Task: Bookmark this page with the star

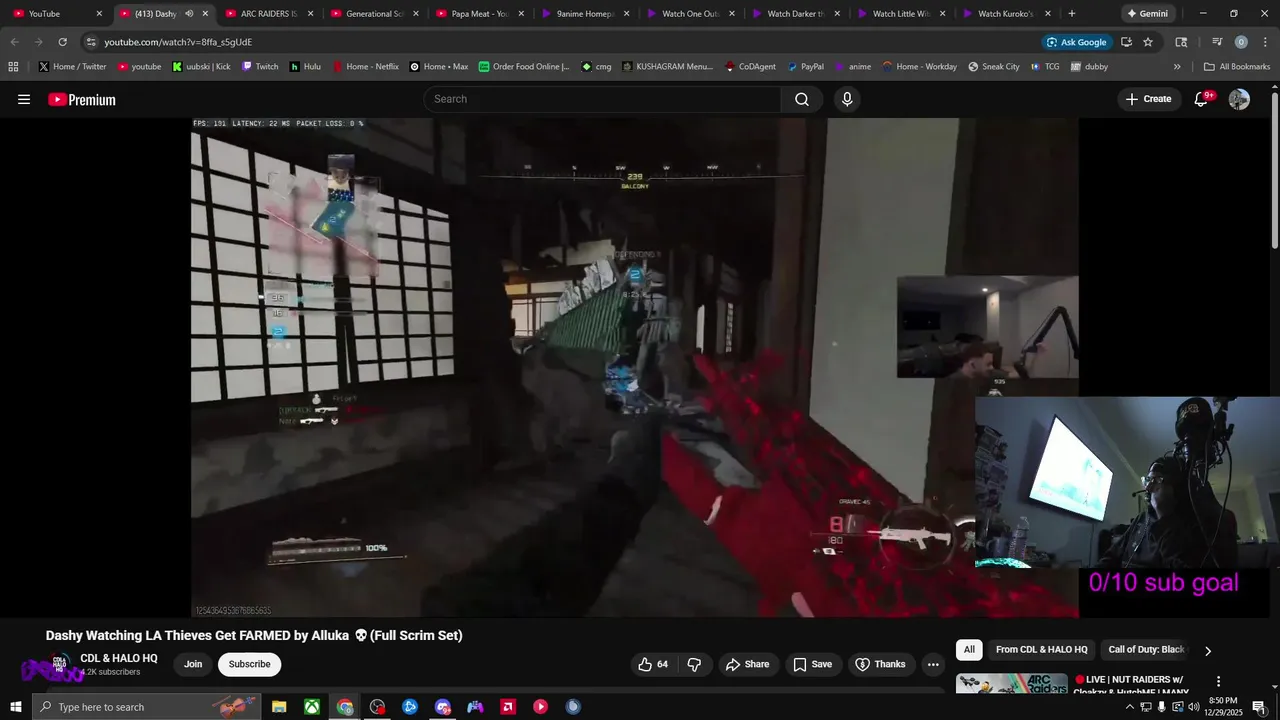Action: point(1148,42)
